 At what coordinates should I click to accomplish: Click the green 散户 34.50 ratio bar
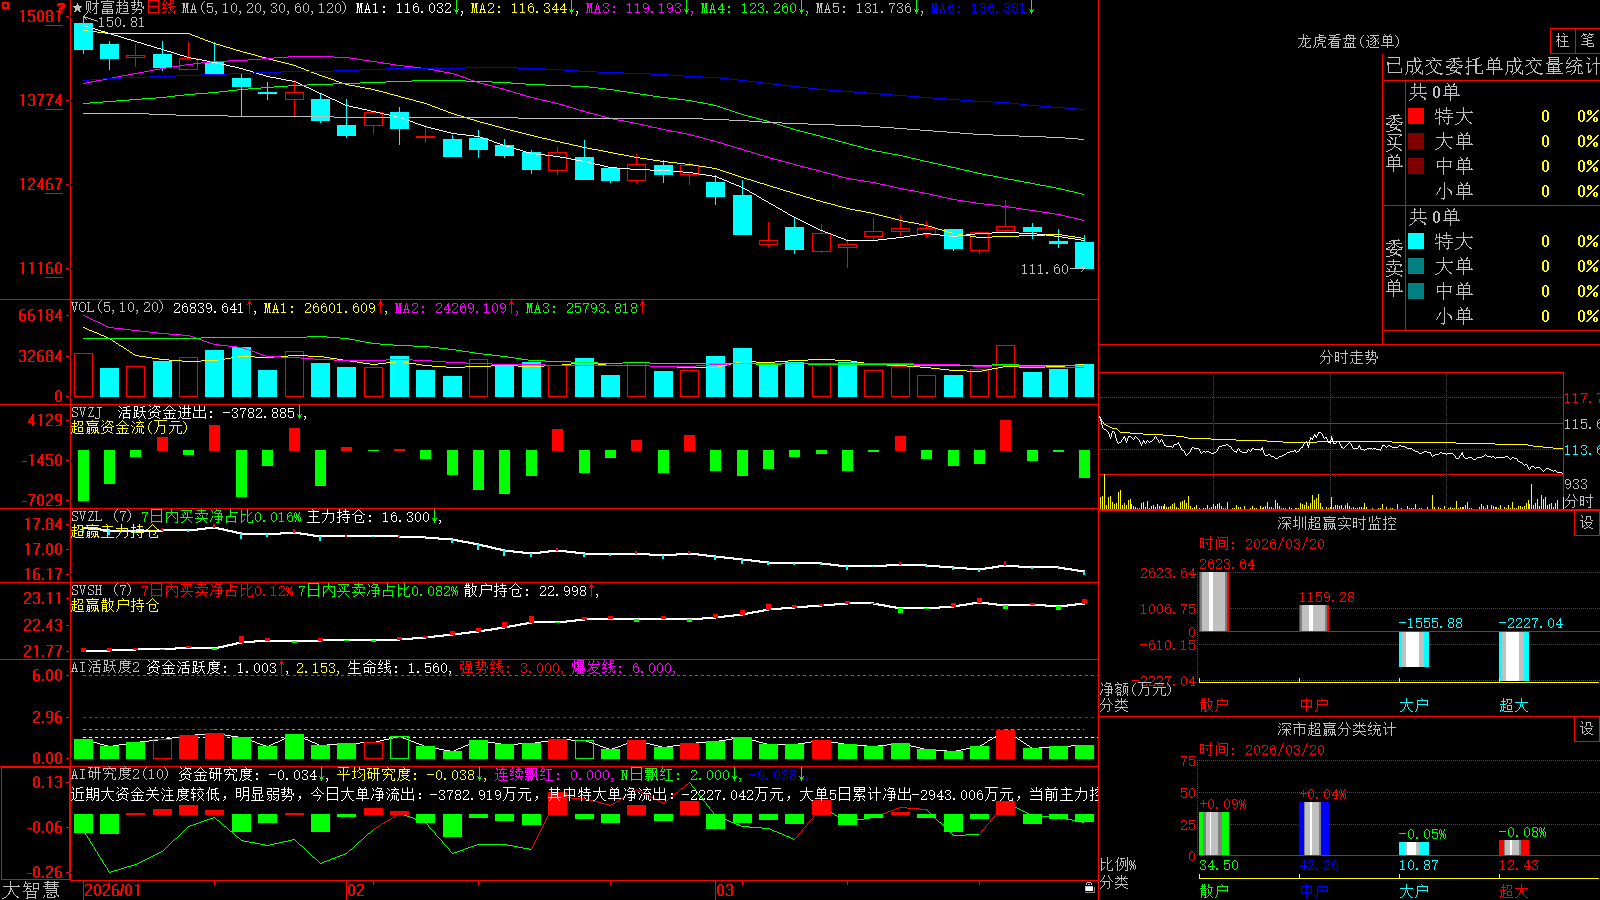click(1214, 833)
